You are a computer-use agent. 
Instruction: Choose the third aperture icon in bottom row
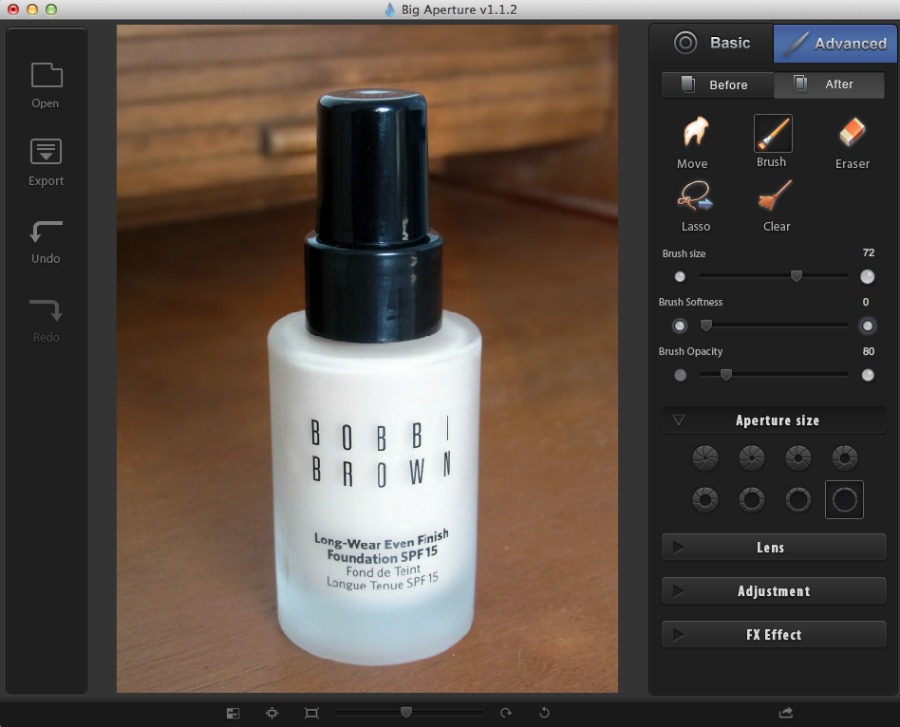(798, 500)
